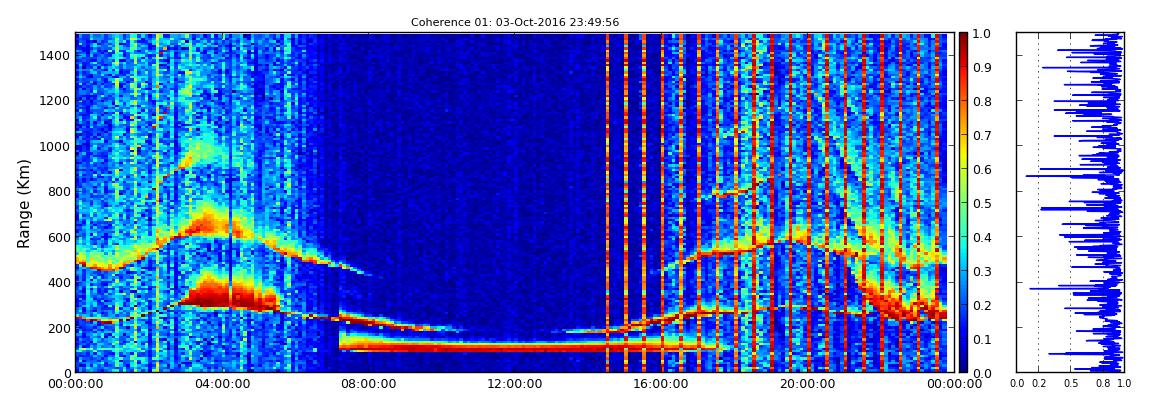Screen dimensions: 1150x407
Task: Click the 20:00:00 time axis label
Action: coord(807,384)
